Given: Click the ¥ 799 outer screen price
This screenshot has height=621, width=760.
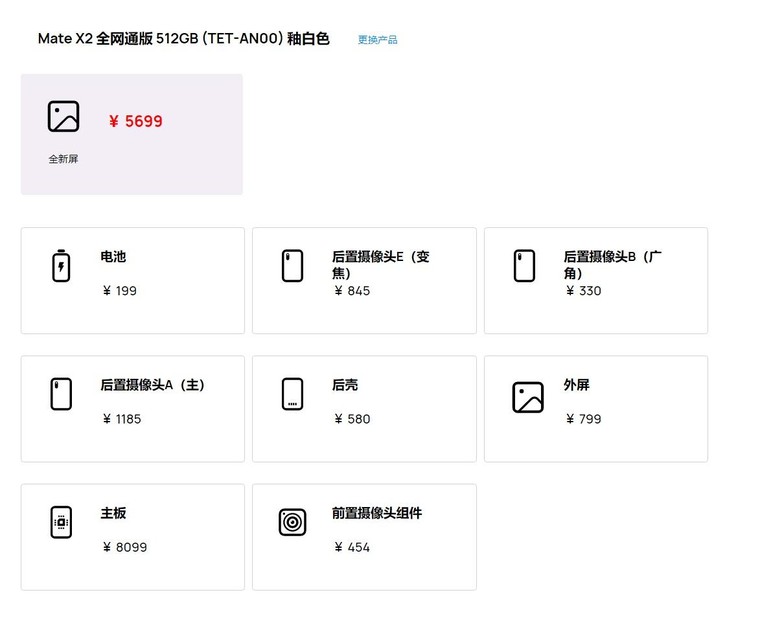Looking at the screenshot, I should pos(583,419).
